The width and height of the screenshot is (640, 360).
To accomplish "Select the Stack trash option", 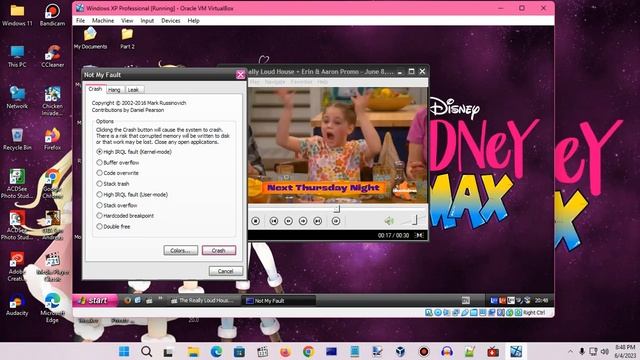I will coord(113,184).
